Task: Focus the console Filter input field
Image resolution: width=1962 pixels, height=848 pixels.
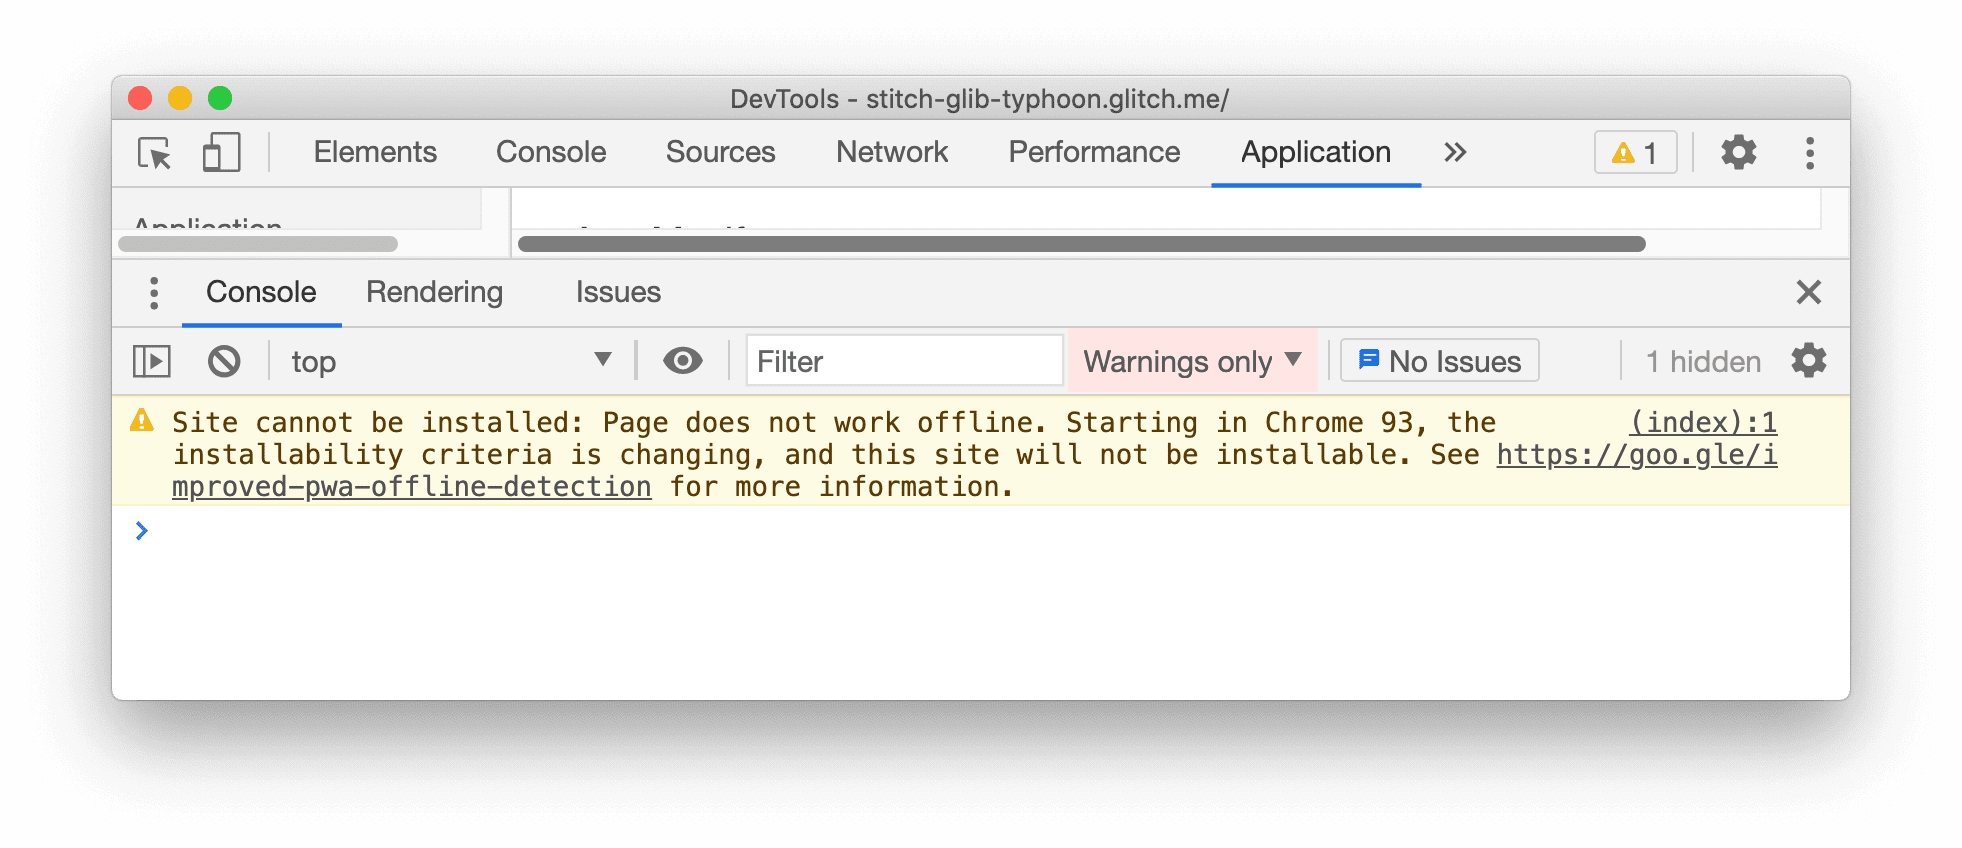Action: [x=903, y=361]
